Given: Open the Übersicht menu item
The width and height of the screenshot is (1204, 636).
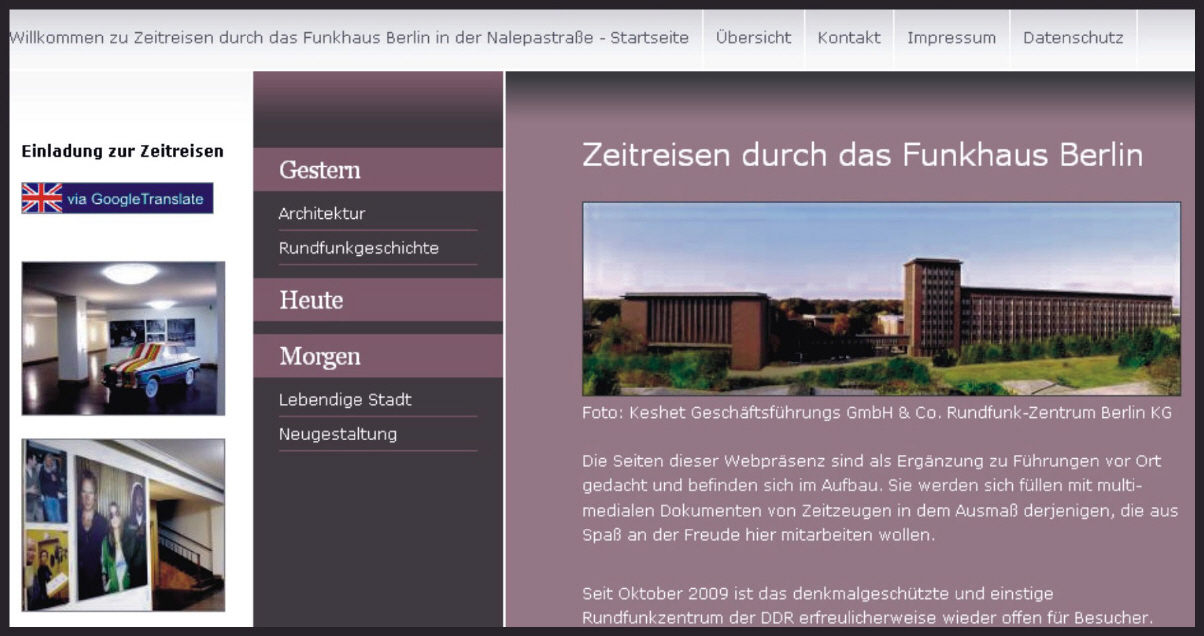Looking at the screenshot, I should pyautogui.click(x=753, y=38).
